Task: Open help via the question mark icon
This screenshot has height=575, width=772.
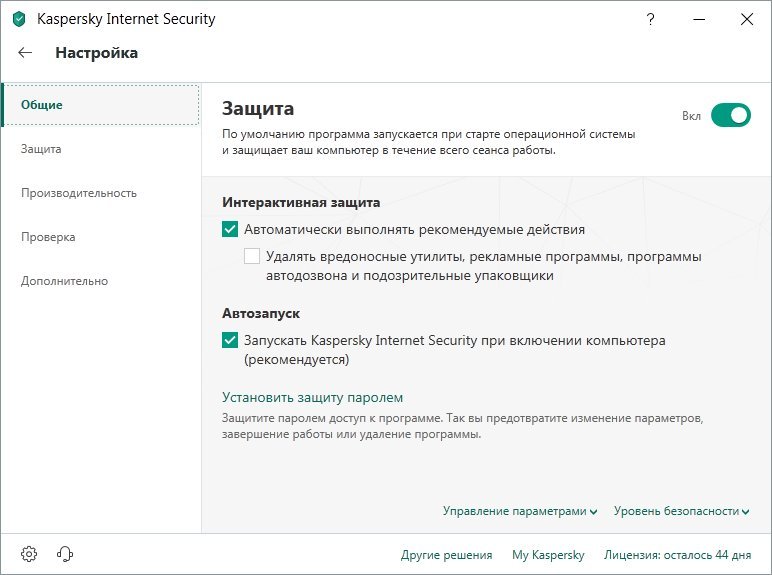Action: tap(650, 19)
